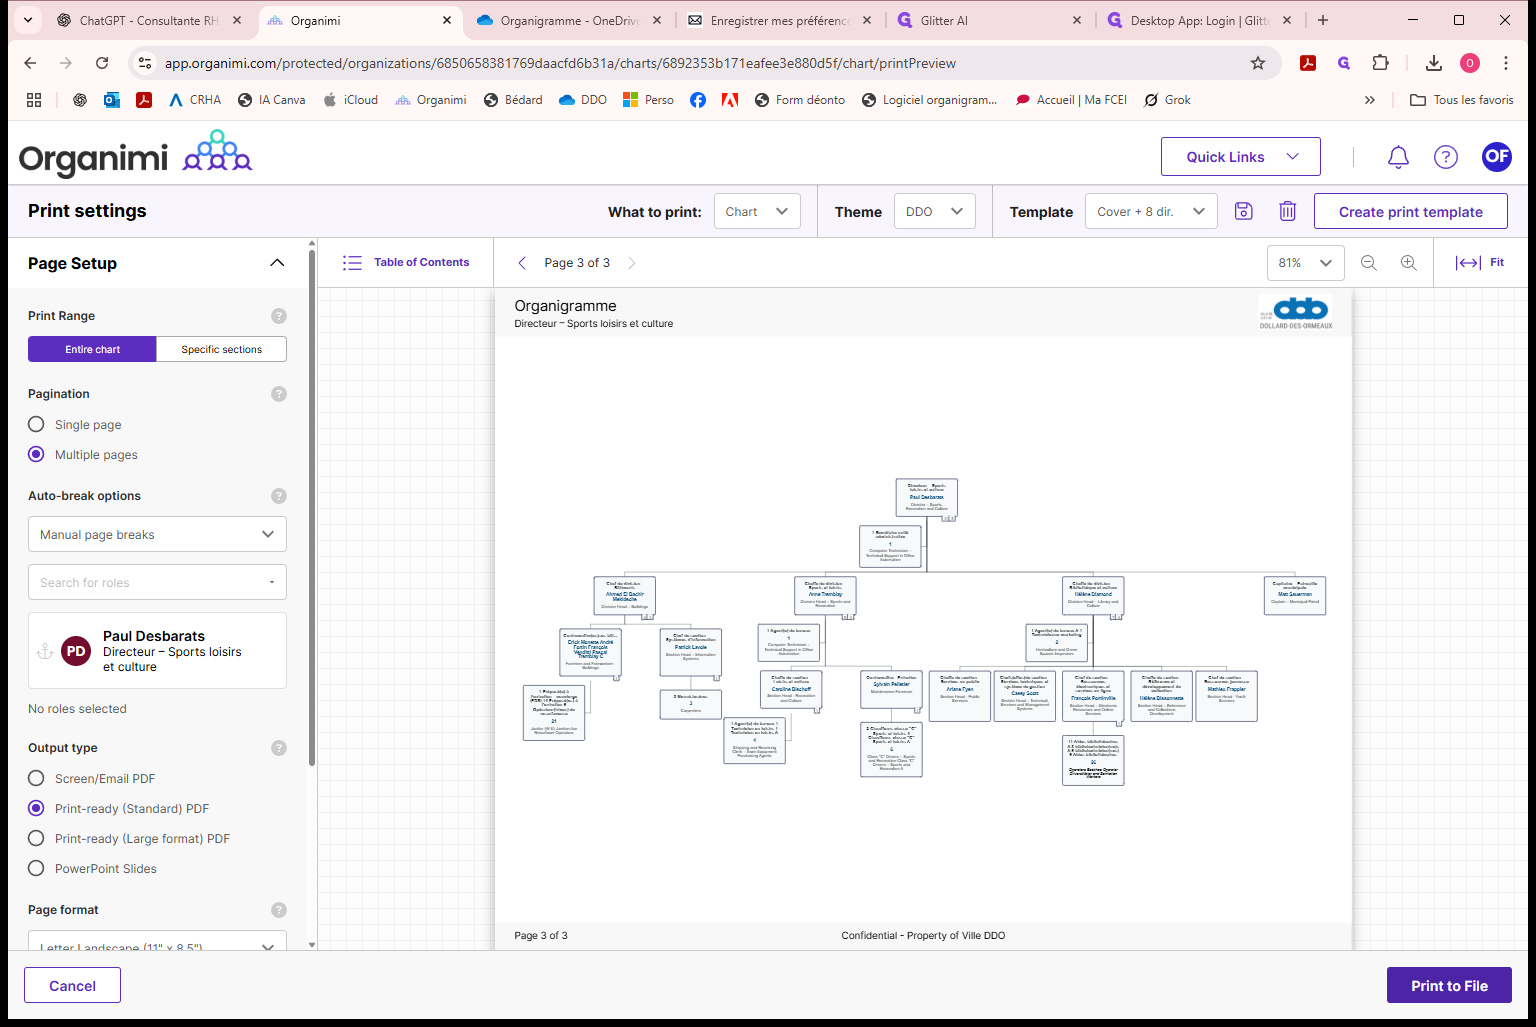Image resolution: width=1536 pixels, height=1027 pixels.
Task: Go to the previous preview page
Action: click(522, 263)
